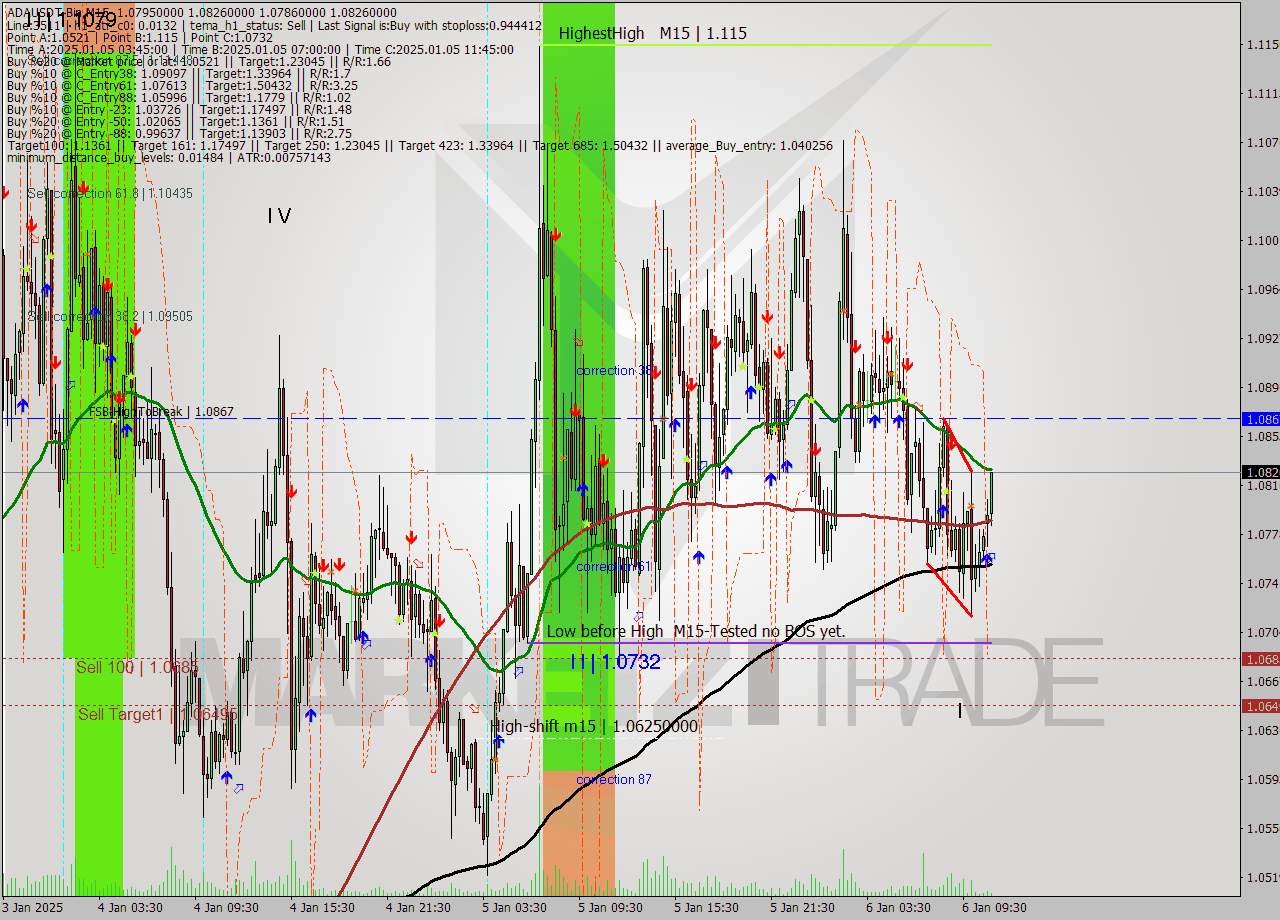Click the '5 Jan 15:30' time axis label
This screenshot has width=1280, height=920.
[706, 908]
